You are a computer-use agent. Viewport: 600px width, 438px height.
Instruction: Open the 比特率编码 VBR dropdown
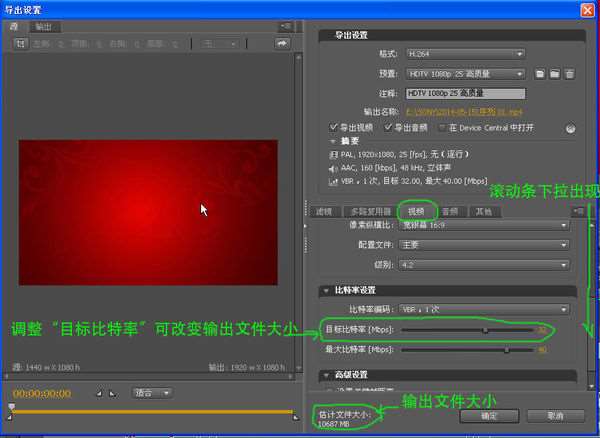[484, 309]
